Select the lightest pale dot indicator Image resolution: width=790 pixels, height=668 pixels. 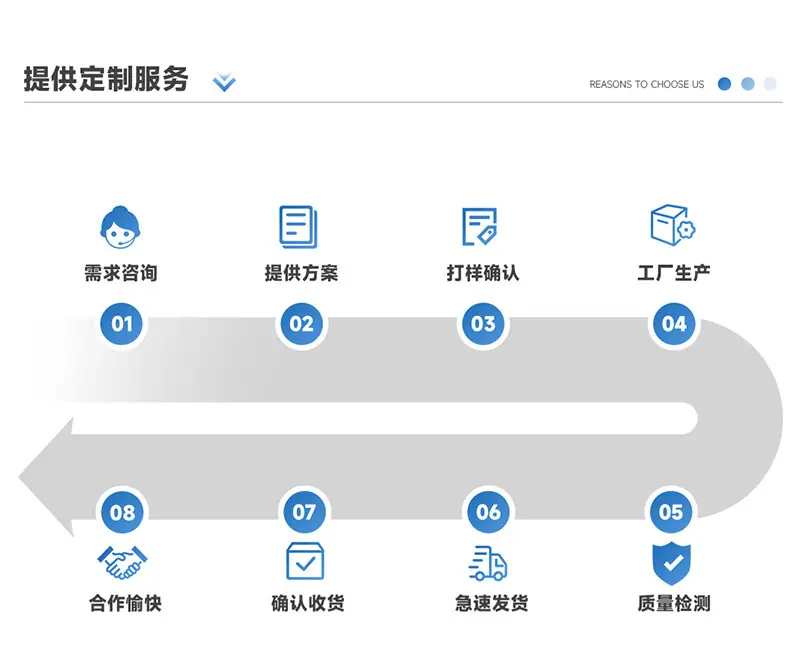click(x=770, y=84)
